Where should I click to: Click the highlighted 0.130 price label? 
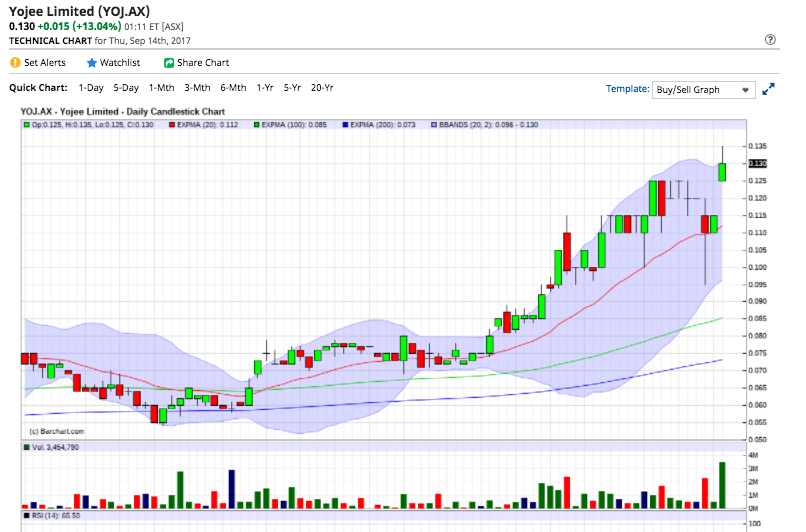pos(757,163)
